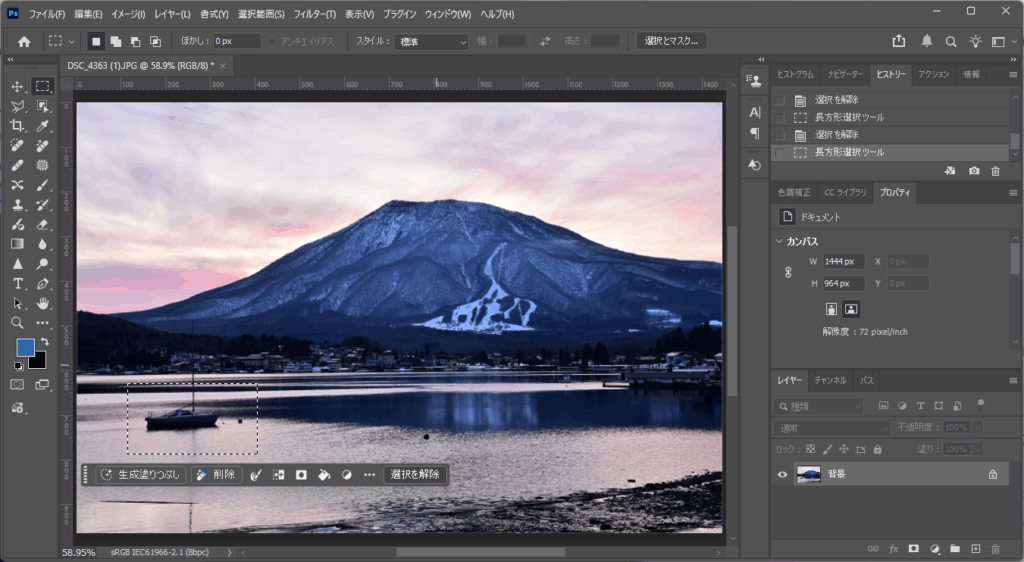1024x562 pixels.
Task: Activate the Zoom tool magnifier
Action: coord(17,323)
